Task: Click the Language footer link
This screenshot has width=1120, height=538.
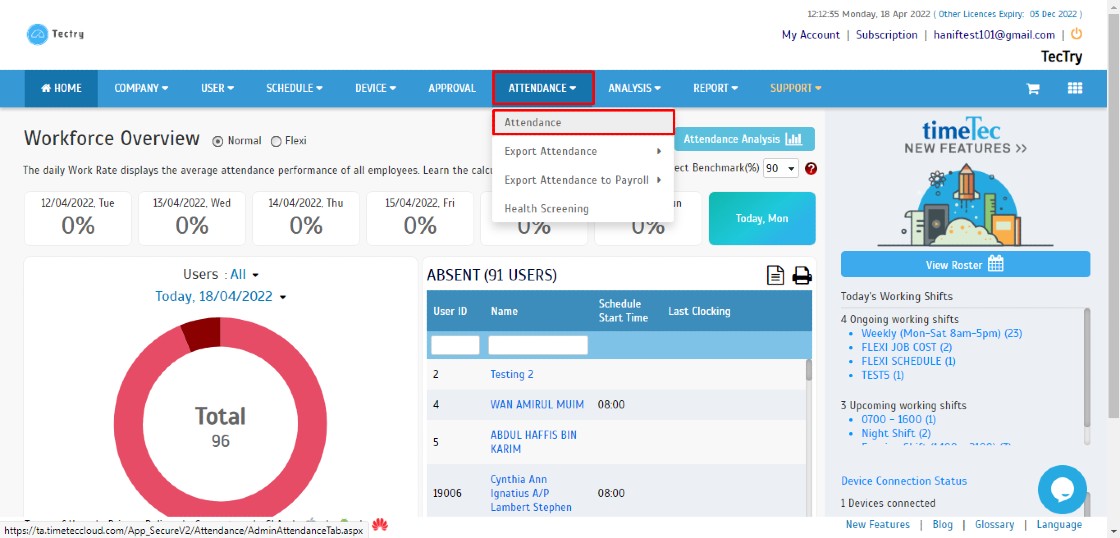Action: coord(1059,524)
